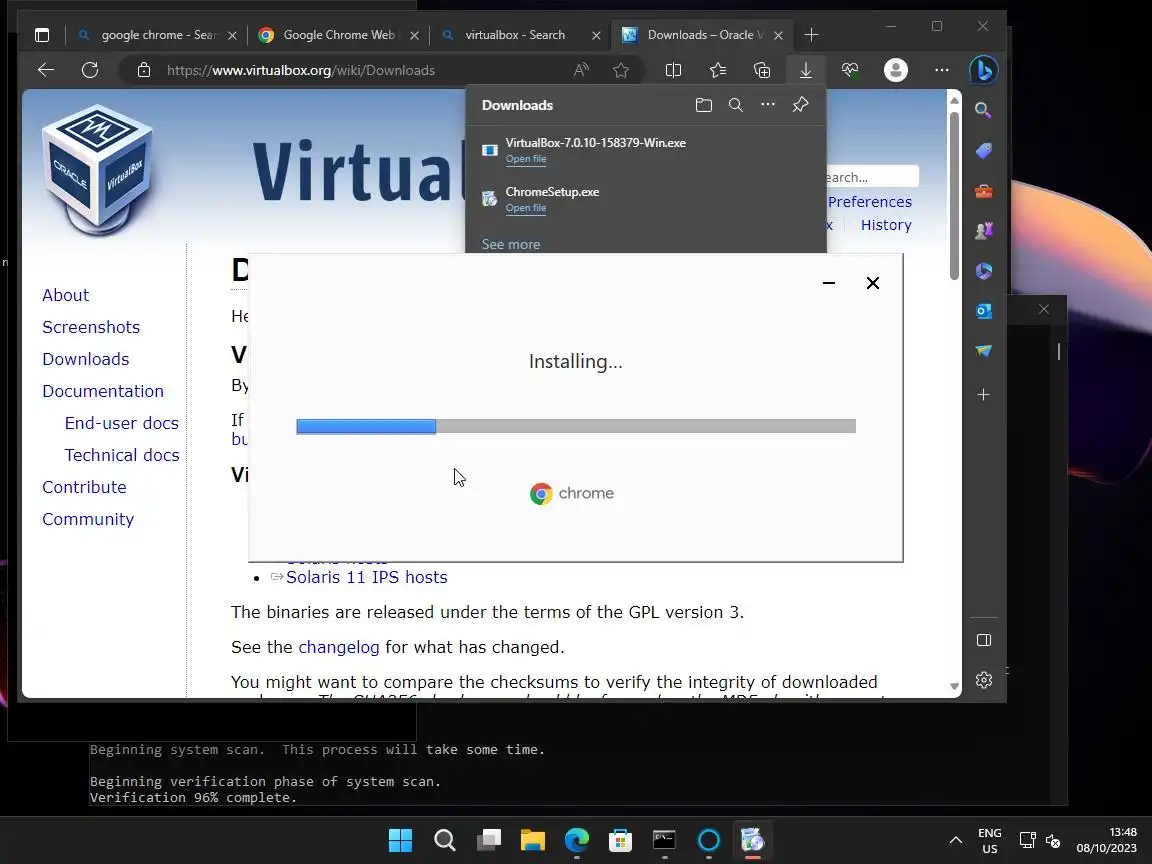Open file link under VirtualBox-7.0.10 download
1152x864 pixels.
click(x=525, y=159)
